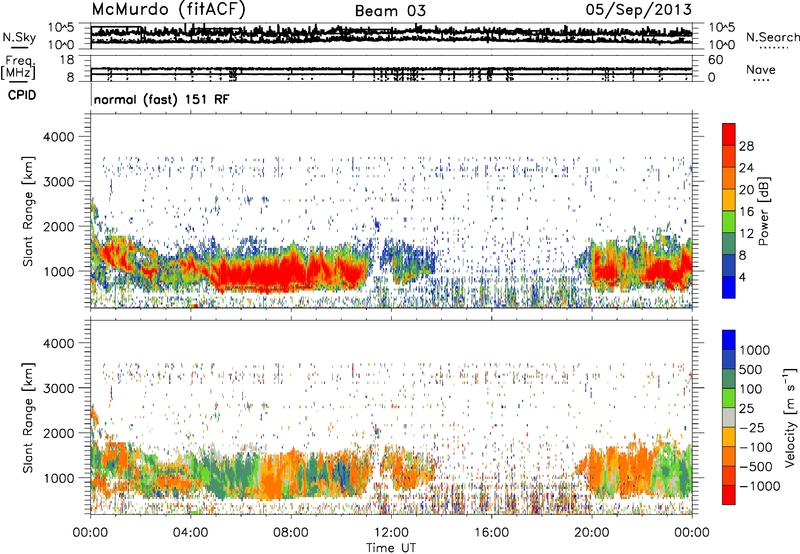Click the "Time UT" axis title
Screen dimensions: 800x554
point(391,548)
